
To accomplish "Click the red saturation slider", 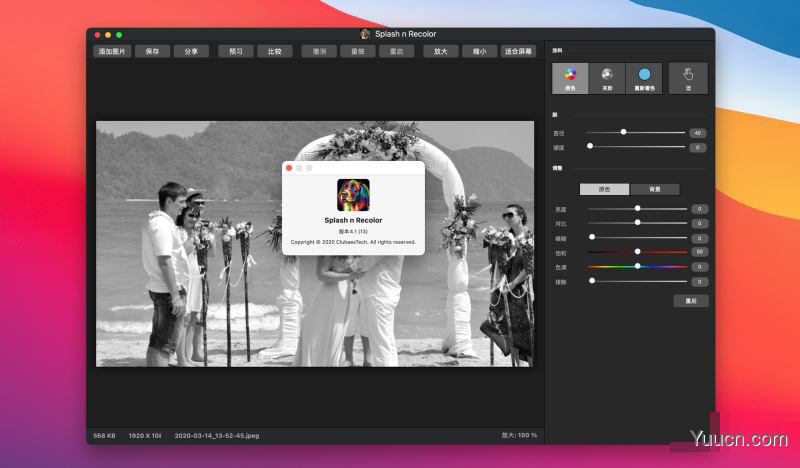I will point(637,252).
